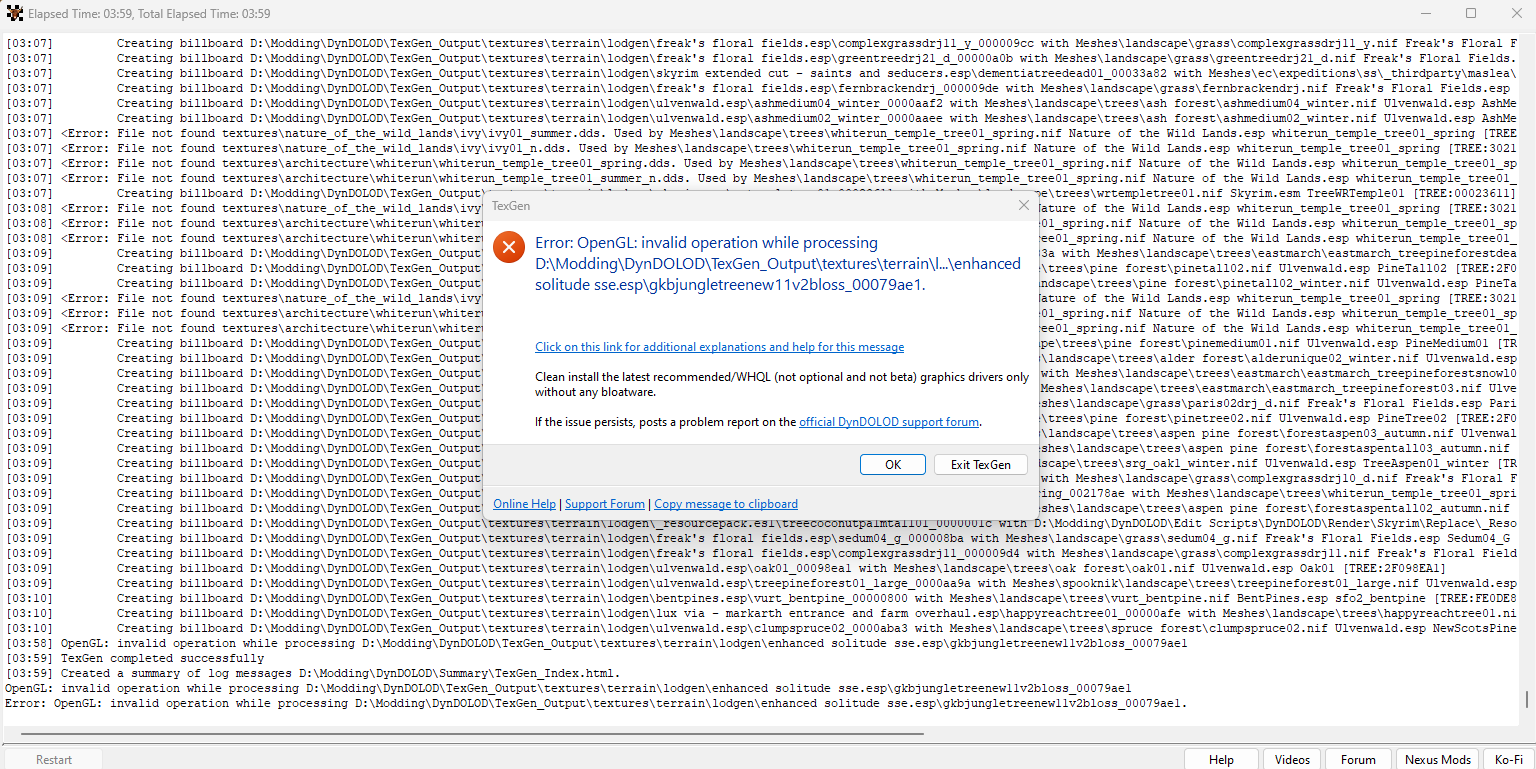
Task: Copy message to clipboard link
Action: 726,504
